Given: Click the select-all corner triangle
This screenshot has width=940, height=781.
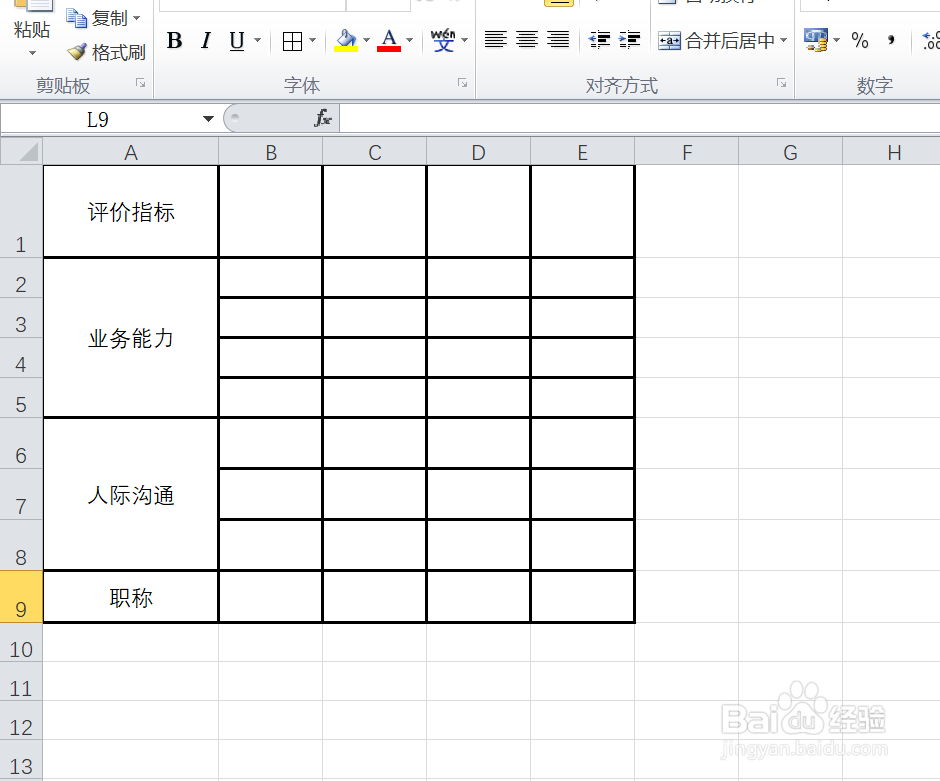Looking at the screenshot, I should 22,151.
